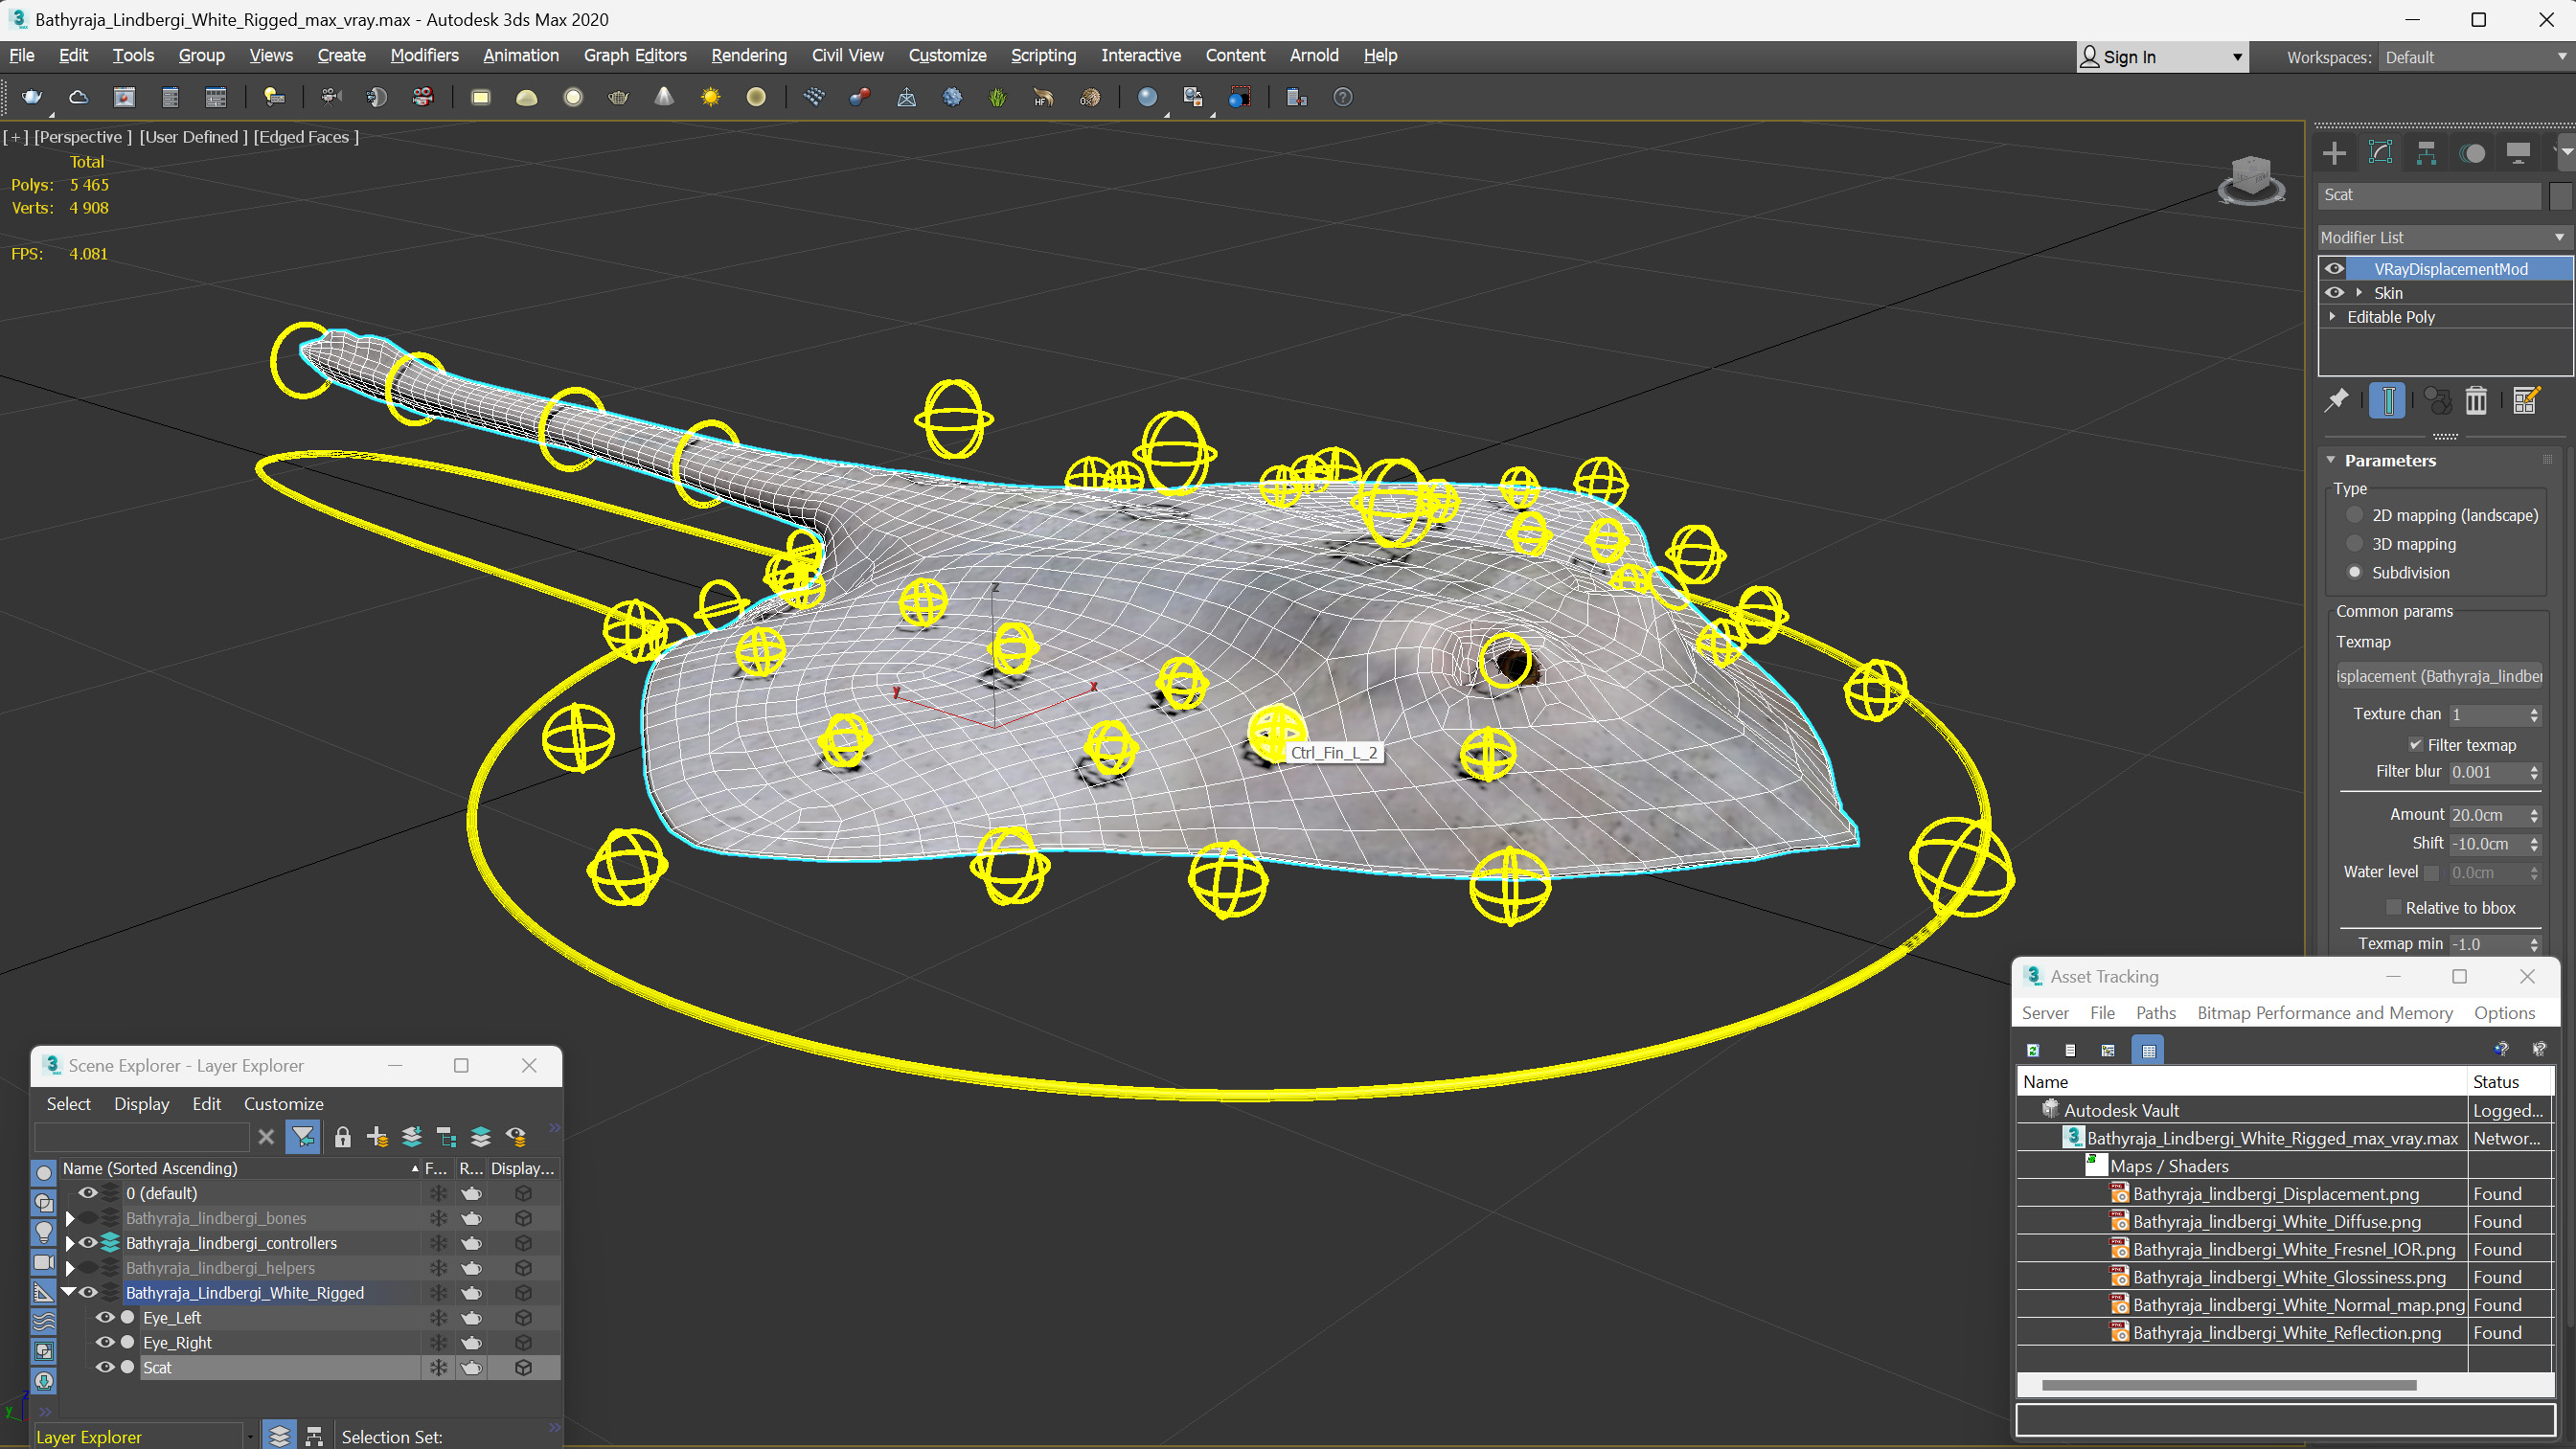The image size is (2576, 1449).
Task: Hide the Eye_Left object via eye icon
Action: 104,1318
